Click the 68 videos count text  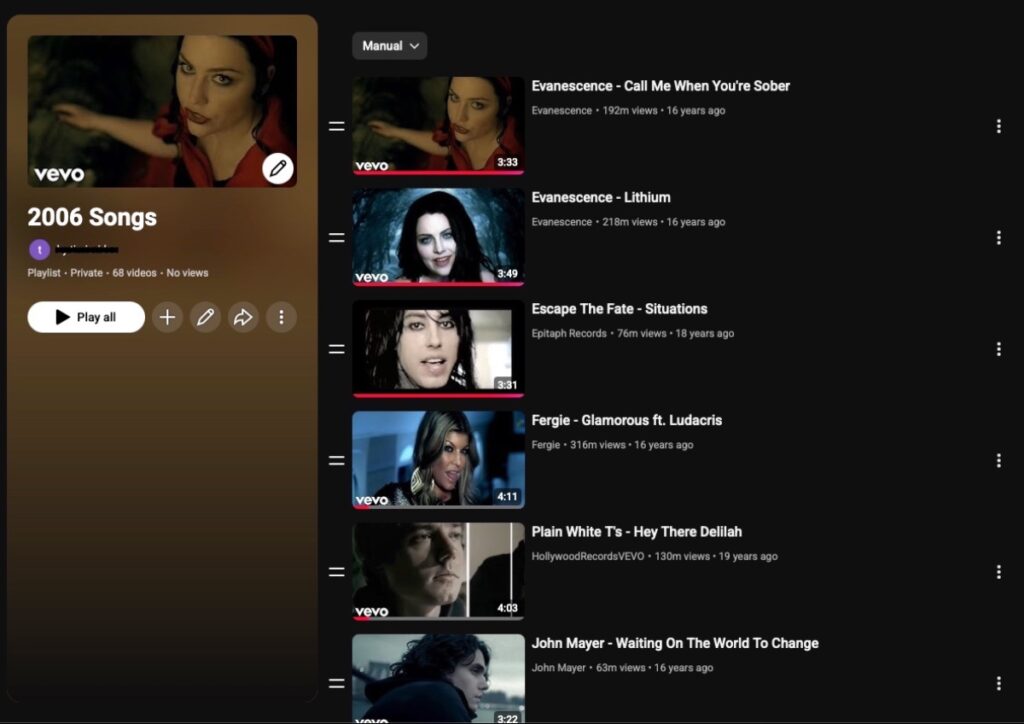[134, 273]
